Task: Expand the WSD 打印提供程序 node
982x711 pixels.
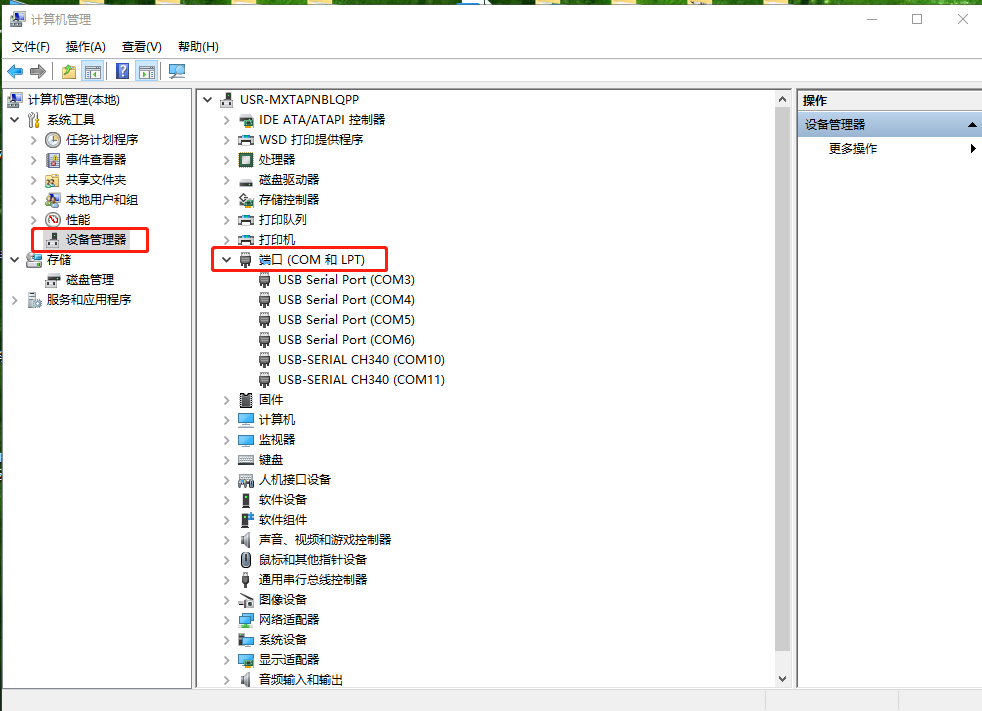Action: pyautogui.click(x=227, y=140)
